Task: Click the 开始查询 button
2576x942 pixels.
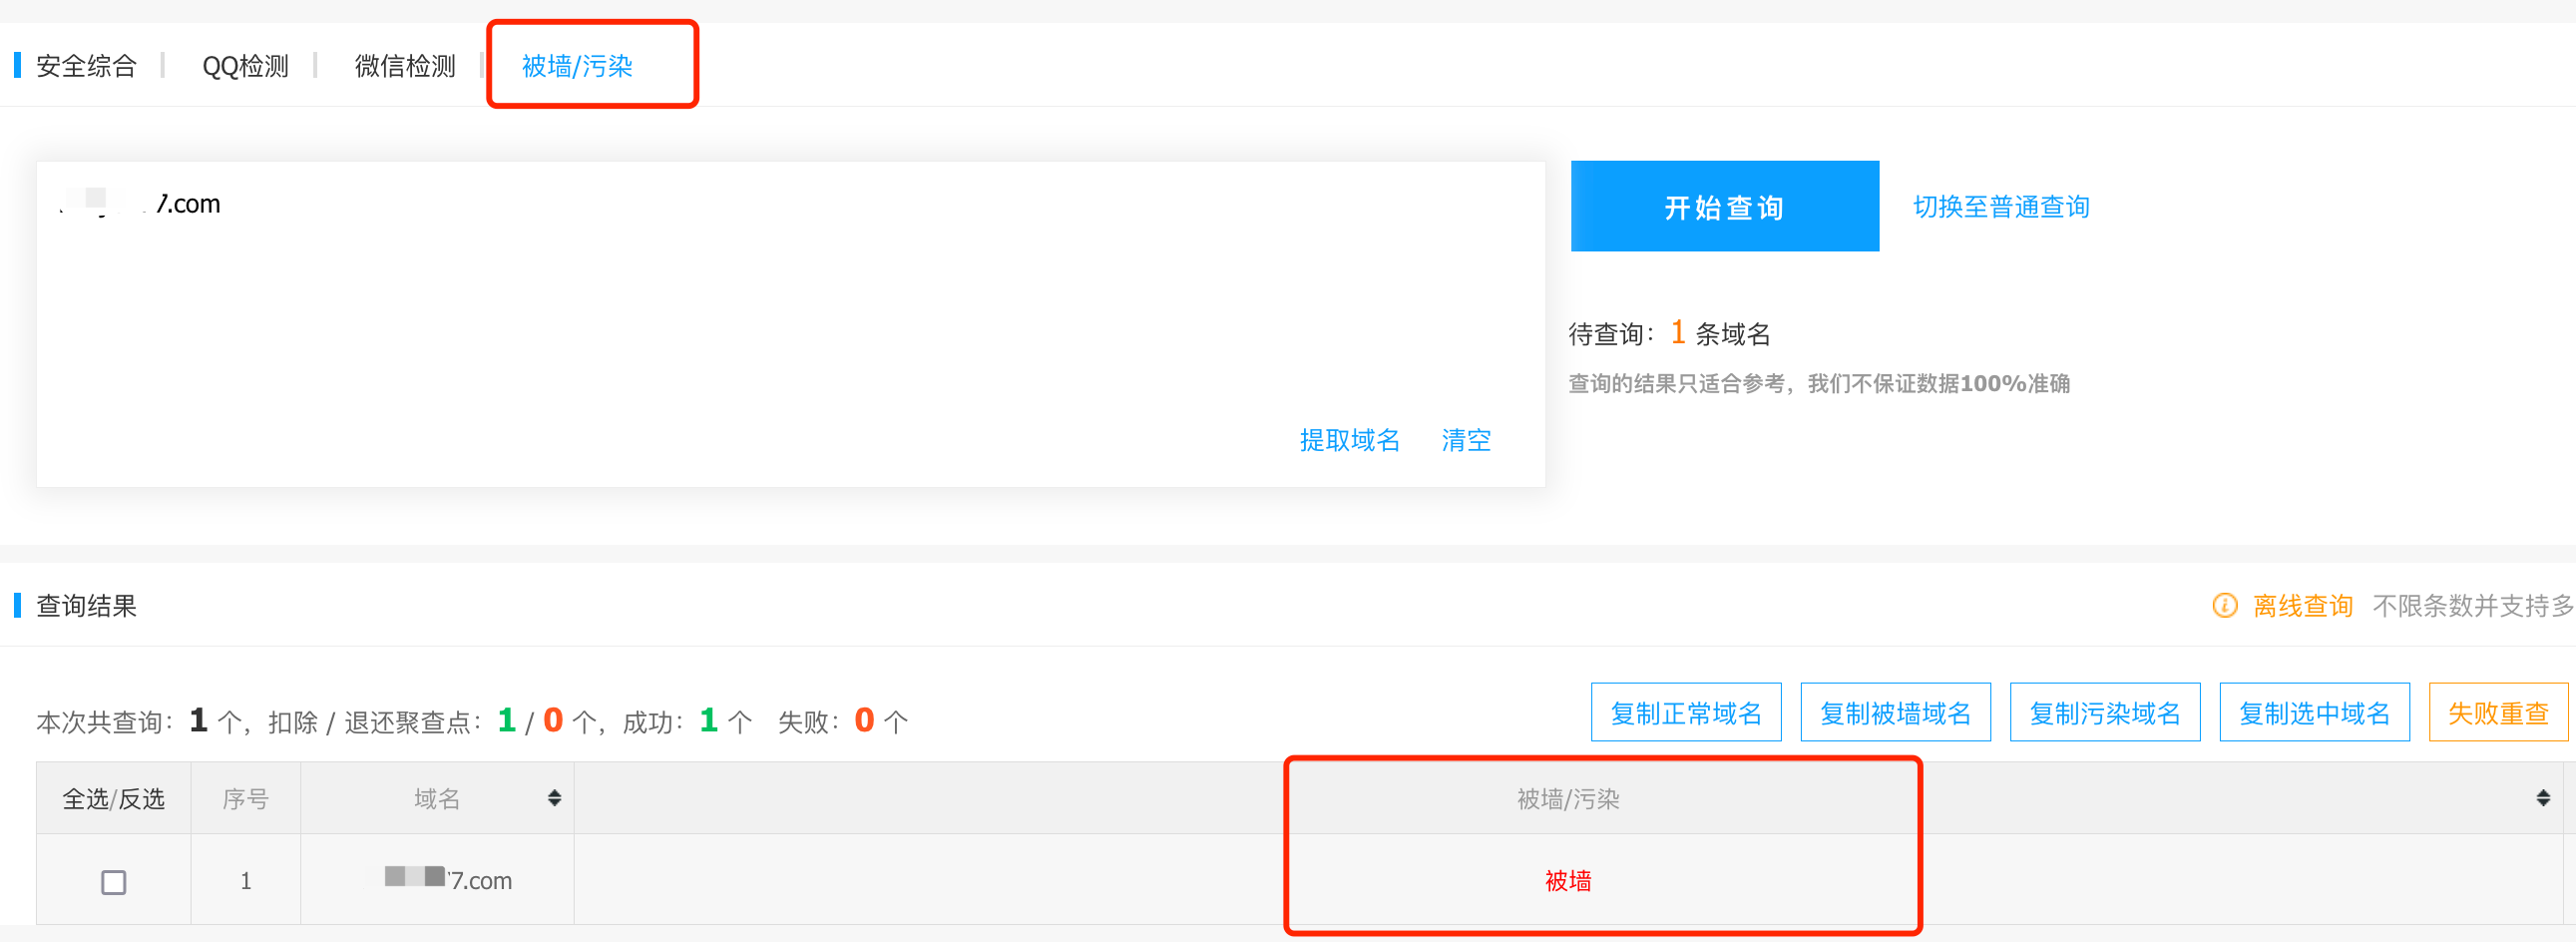Action: coord(1725,206)
